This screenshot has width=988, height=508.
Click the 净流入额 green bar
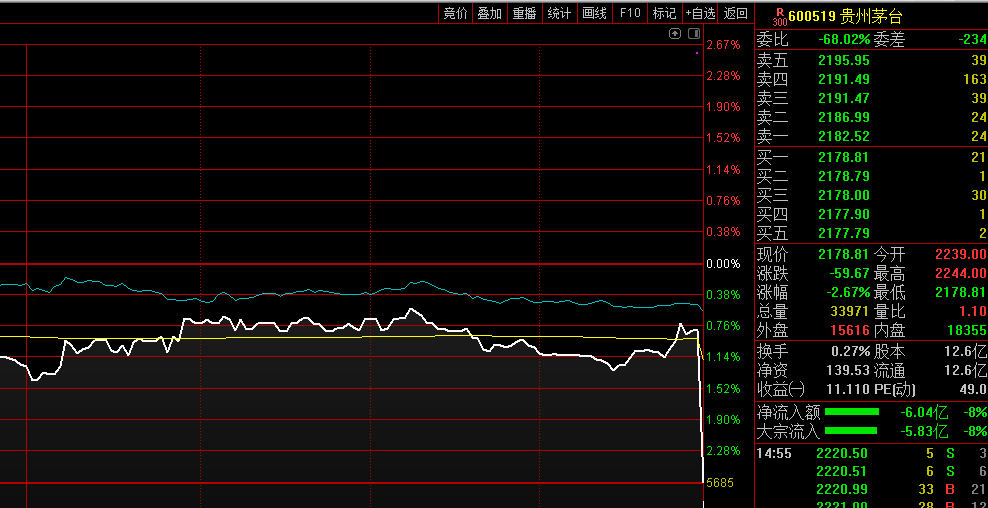[x=851, y=412]
